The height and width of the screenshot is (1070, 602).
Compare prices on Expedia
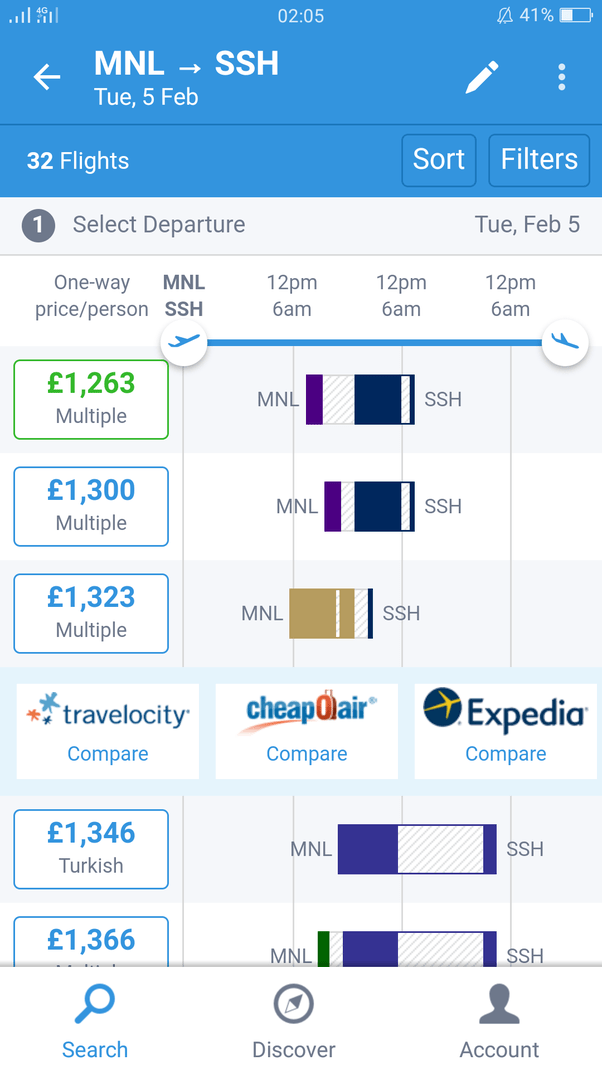[x=506, y=731]
